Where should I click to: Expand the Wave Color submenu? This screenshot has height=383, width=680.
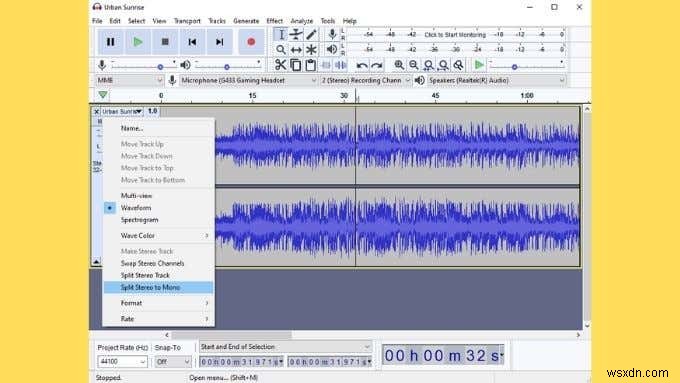tap(158, 236)
